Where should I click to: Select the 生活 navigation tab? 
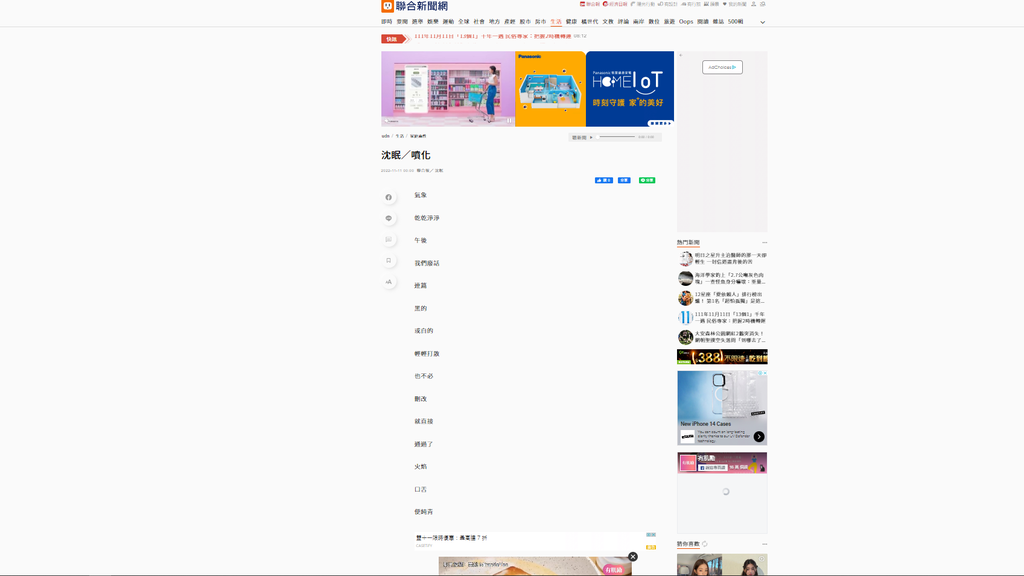click(556, 21)
